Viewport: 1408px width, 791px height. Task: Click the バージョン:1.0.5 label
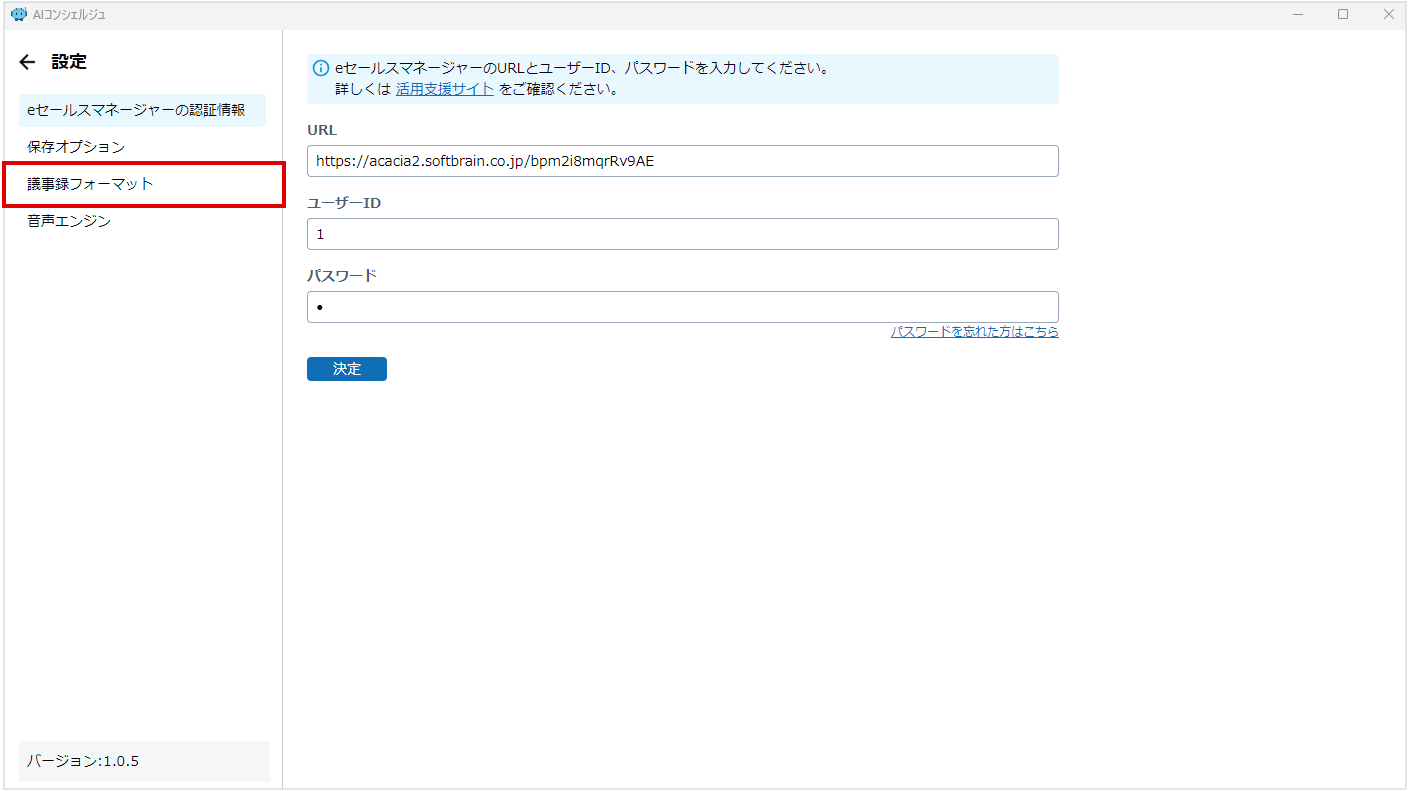83,761
